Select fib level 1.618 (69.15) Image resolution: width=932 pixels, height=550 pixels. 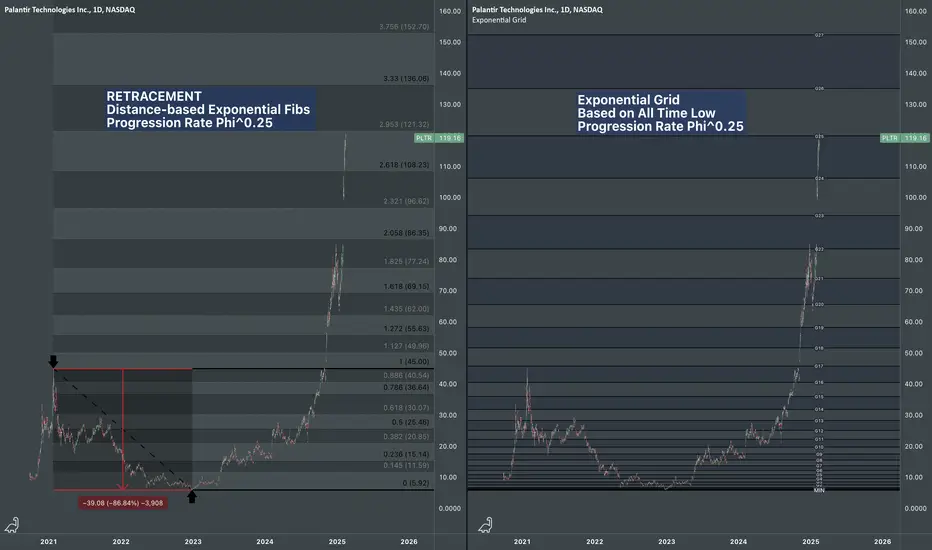pyautogui.click(x=406, y=287)
